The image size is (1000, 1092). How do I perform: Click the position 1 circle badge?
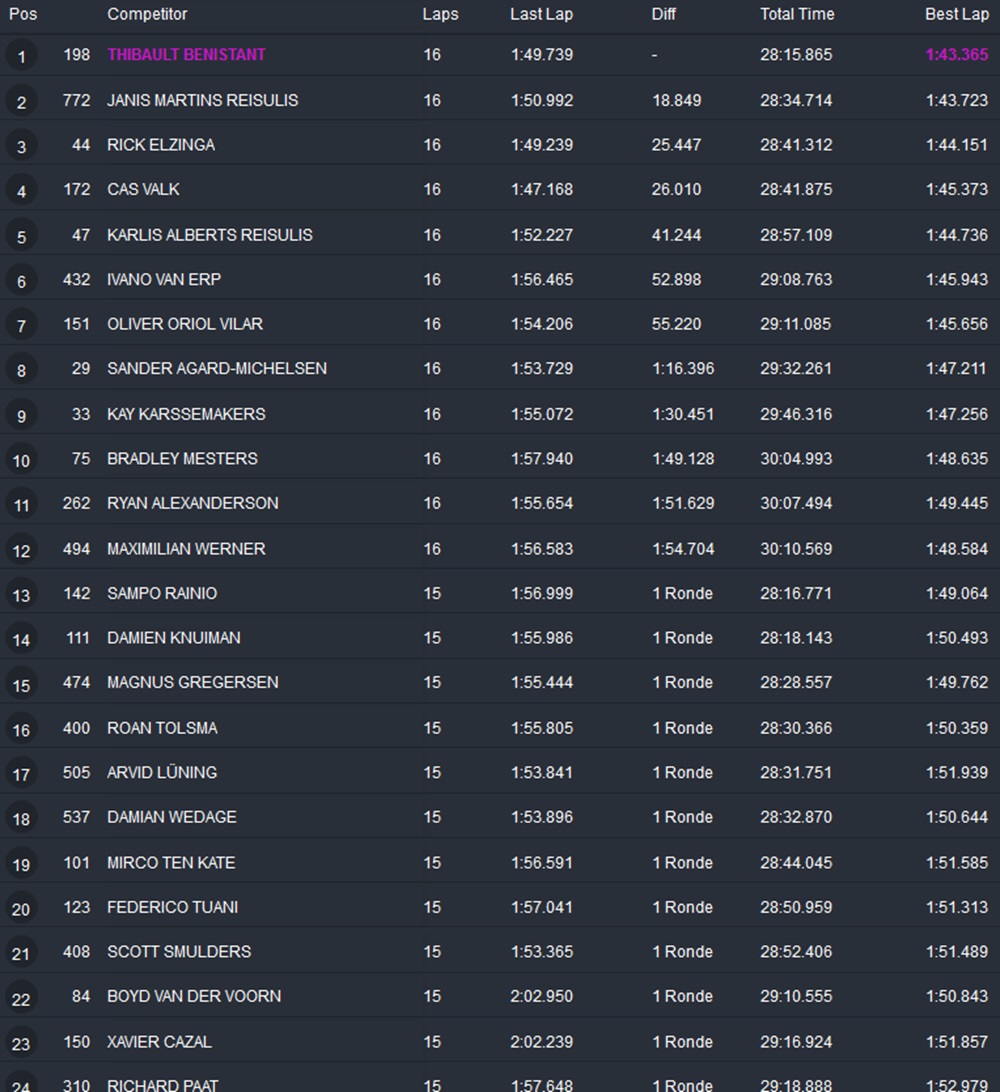[21, 56]
